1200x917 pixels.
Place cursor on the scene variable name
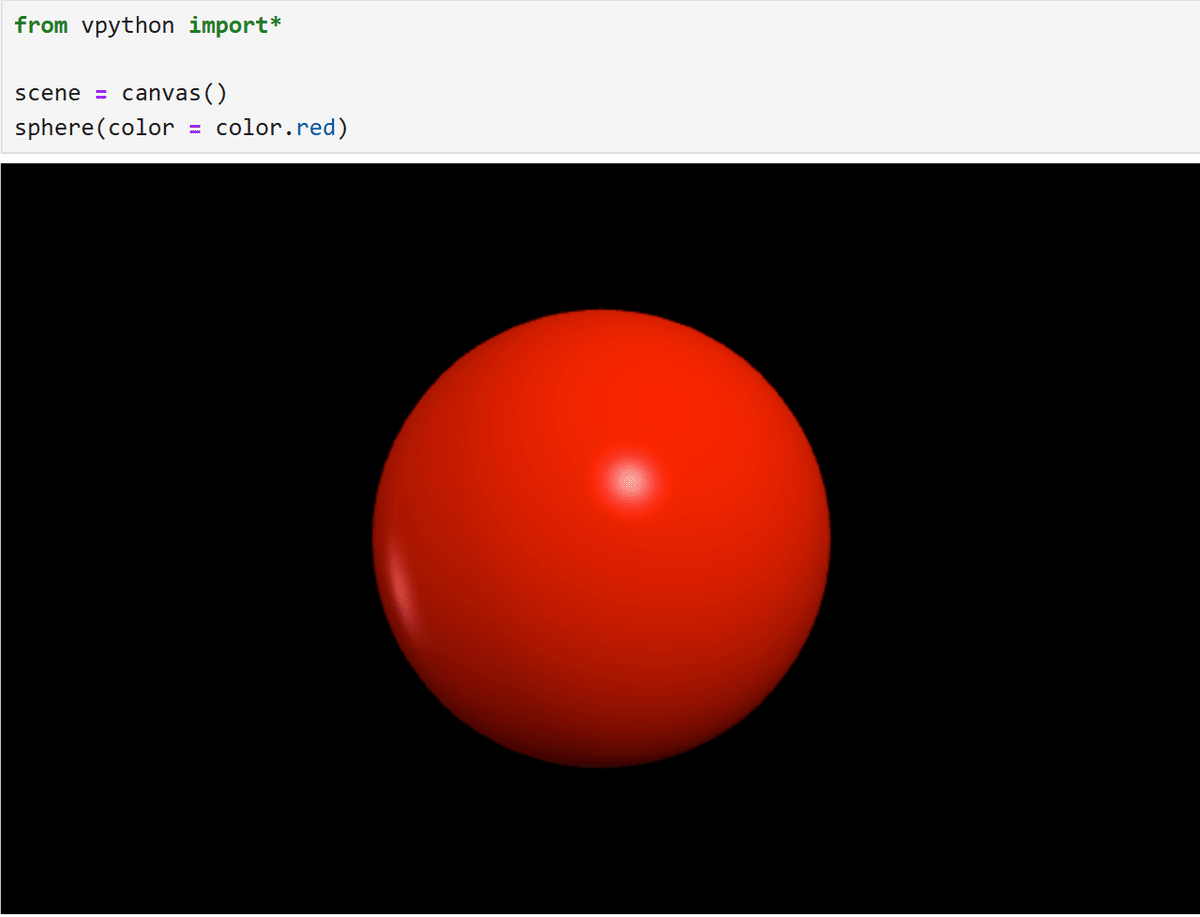[47, 92]
